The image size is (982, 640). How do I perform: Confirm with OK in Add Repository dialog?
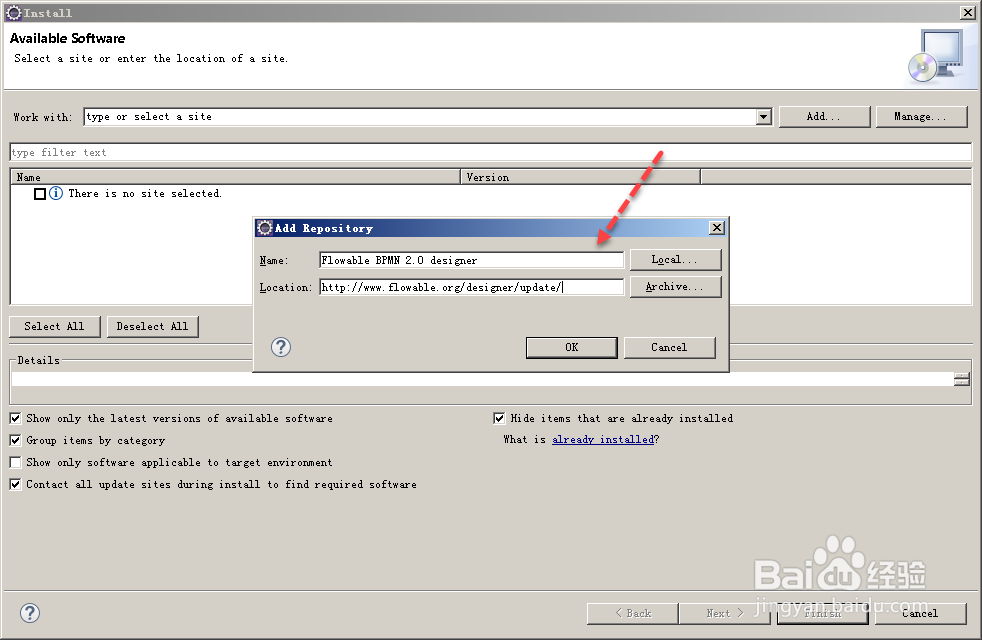572,348
